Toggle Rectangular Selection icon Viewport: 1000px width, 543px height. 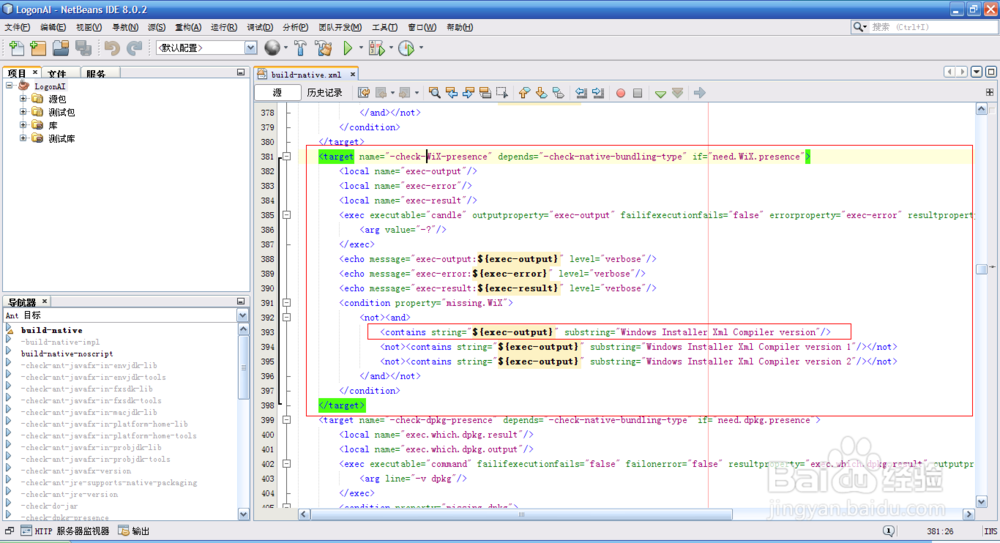pyautogui.click(x=502, y=93)
